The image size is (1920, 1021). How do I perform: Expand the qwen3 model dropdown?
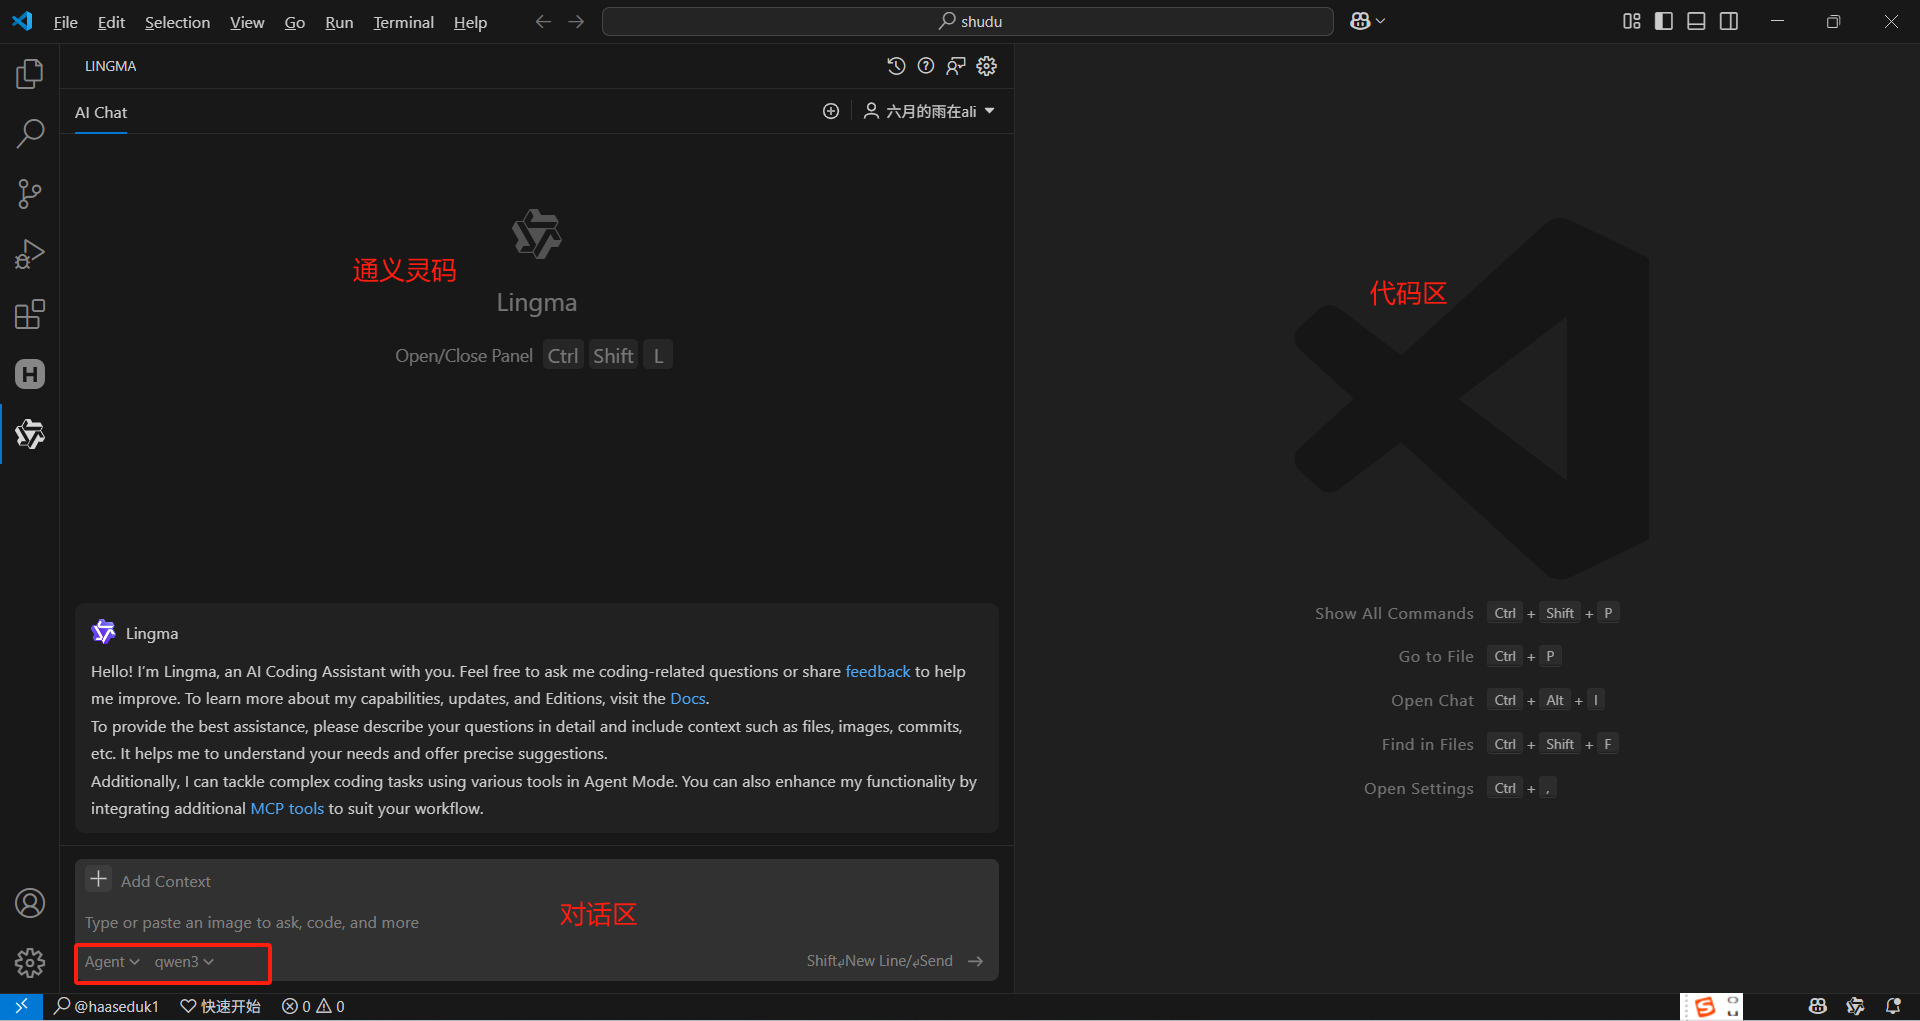coord(184,961)
